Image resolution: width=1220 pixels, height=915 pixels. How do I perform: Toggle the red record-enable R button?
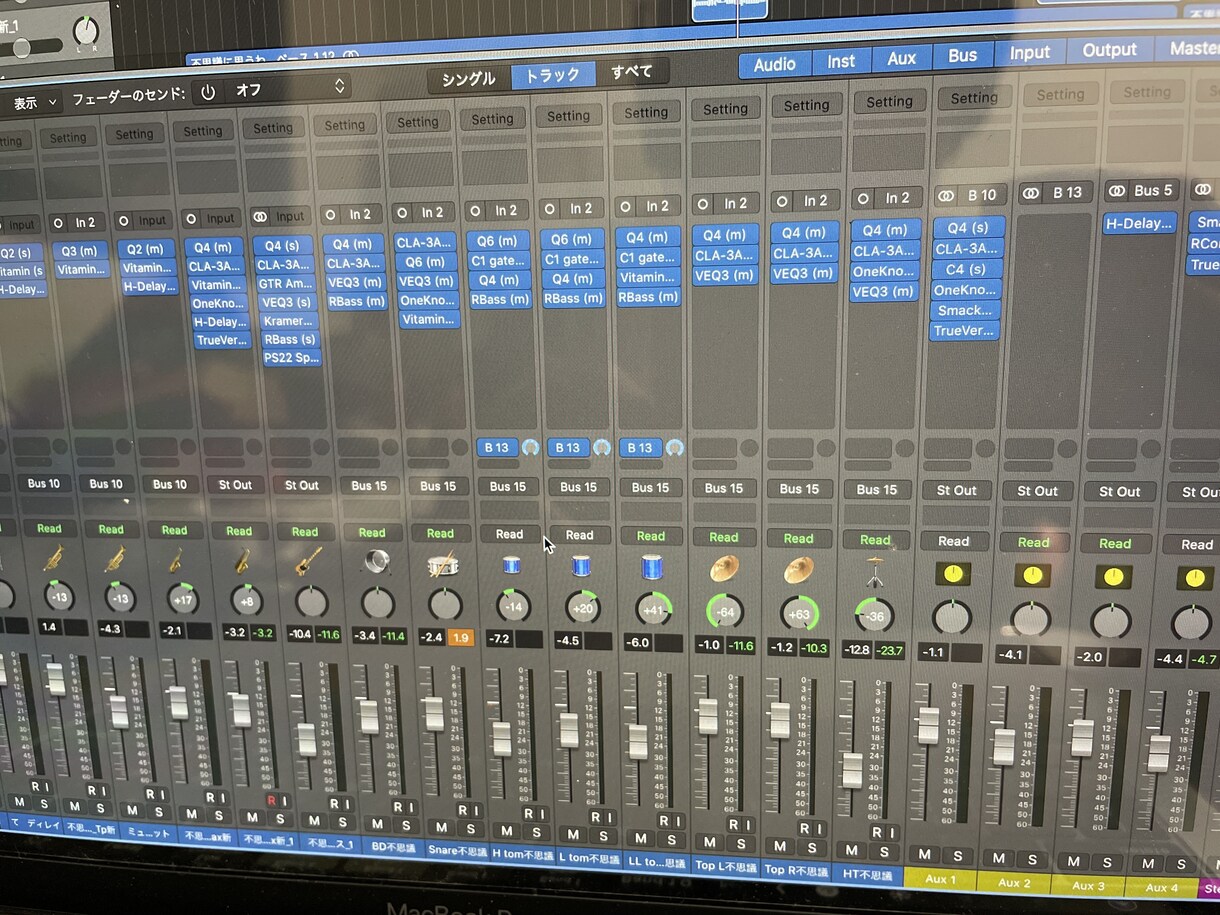coord(269,800)
